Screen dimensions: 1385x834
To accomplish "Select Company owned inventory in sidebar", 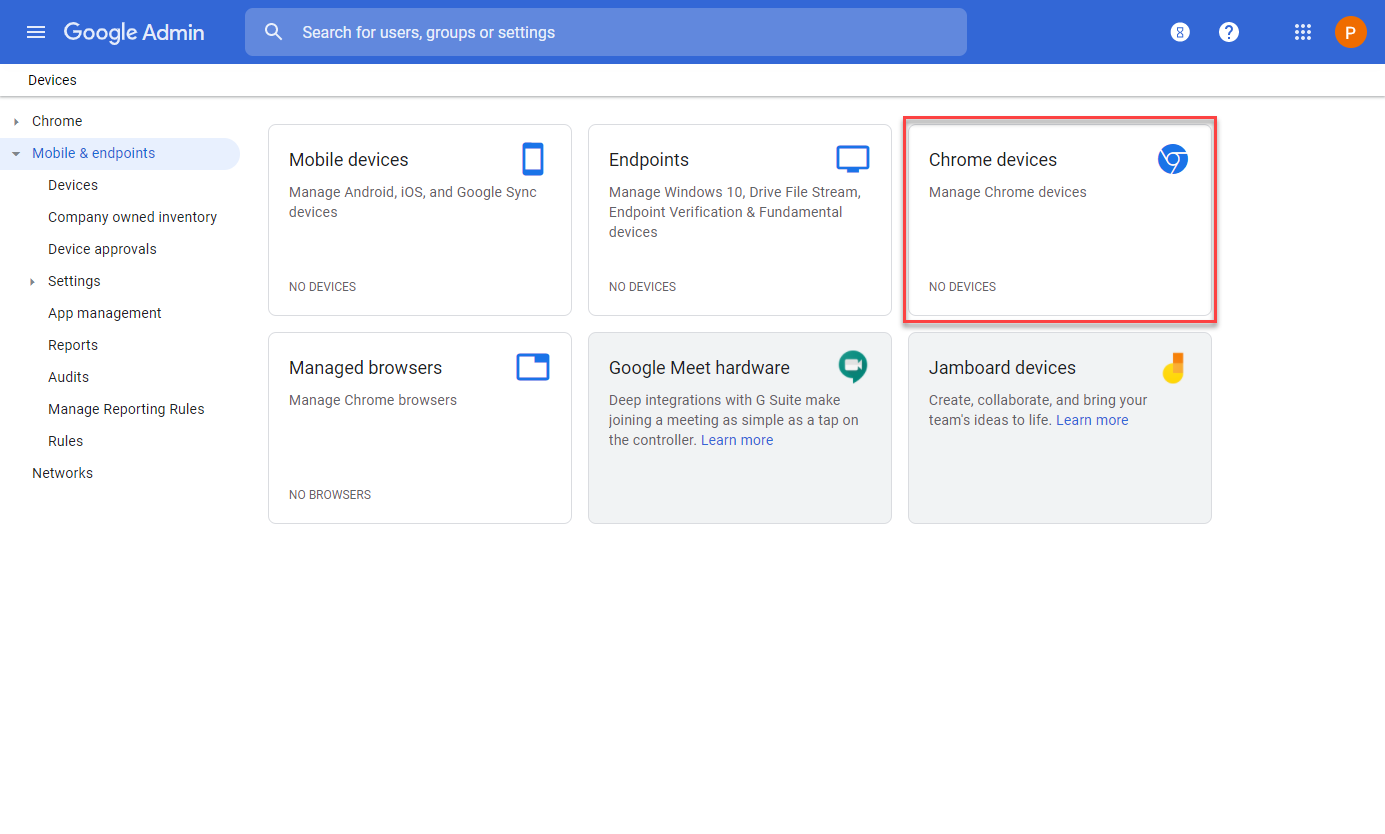I will point(132,217).
